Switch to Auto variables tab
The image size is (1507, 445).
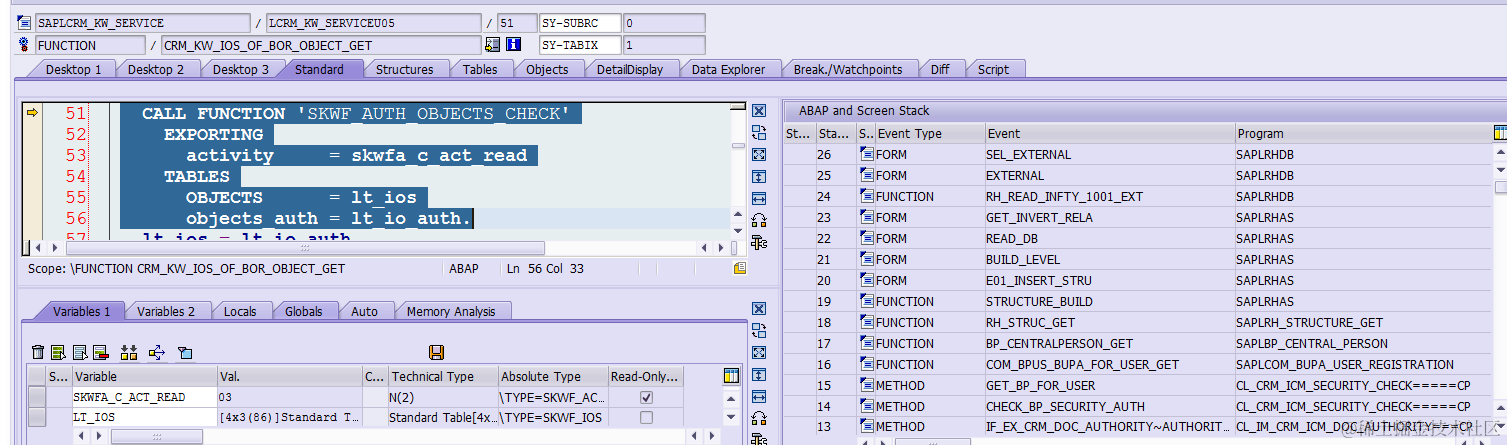(x=365, y=311)
